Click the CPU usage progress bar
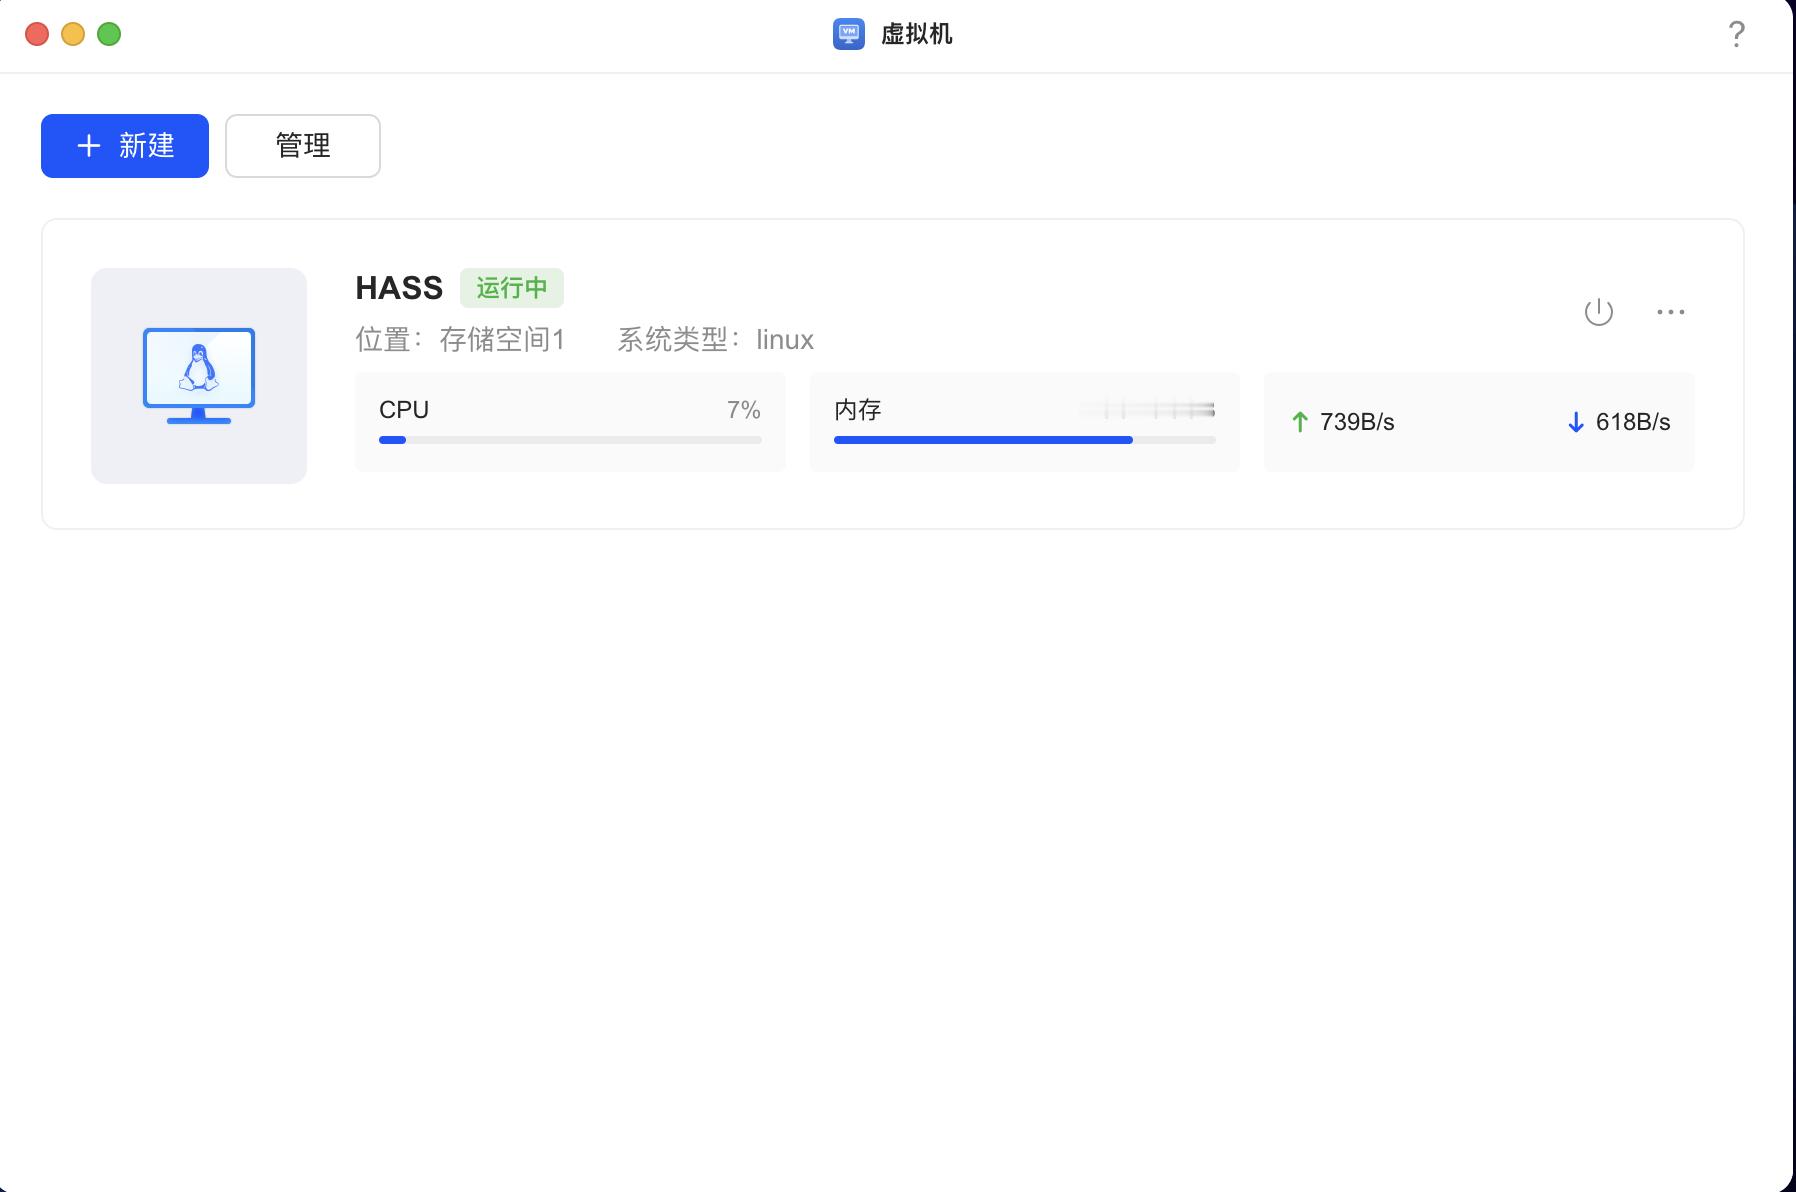The height and width of the screenshot is (1192, 1796). click(569, 439)
